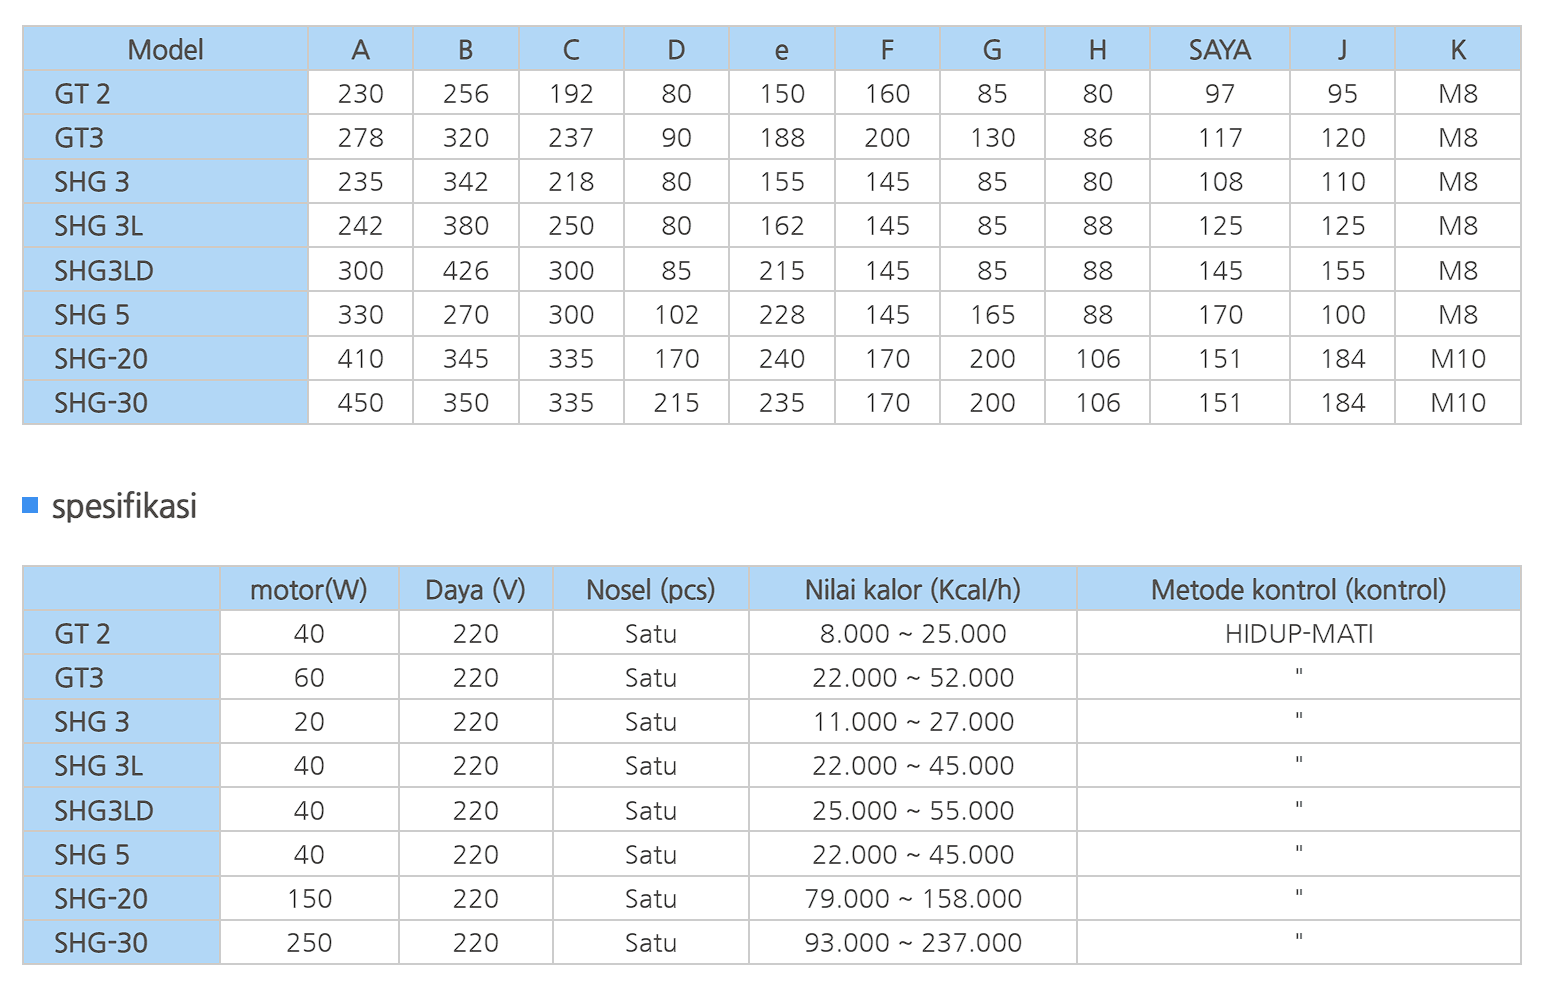1542x990 pixels.
Task: Click the HIDUP-MATI cell
Action: [1298, 633]
